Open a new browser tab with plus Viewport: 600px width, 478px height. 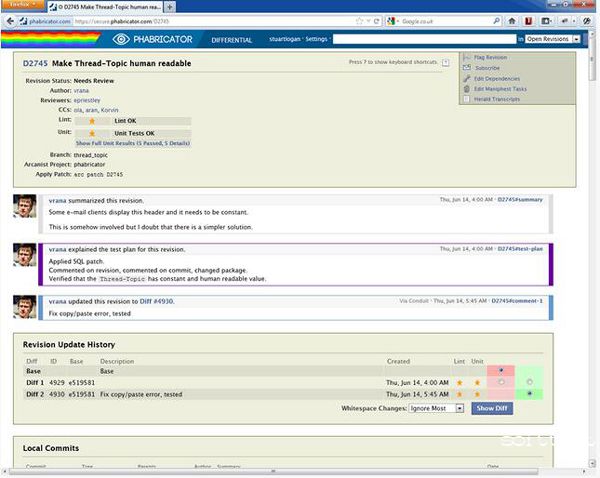tap(170, 7)
